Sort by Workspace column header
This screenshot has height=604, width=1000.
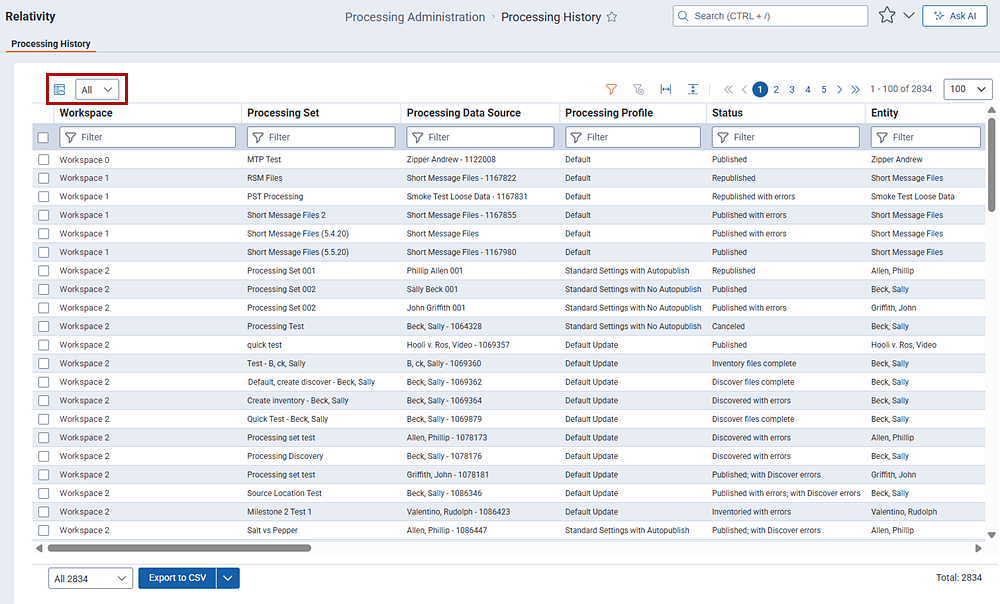pyautogui.click(x=86, y=113)
